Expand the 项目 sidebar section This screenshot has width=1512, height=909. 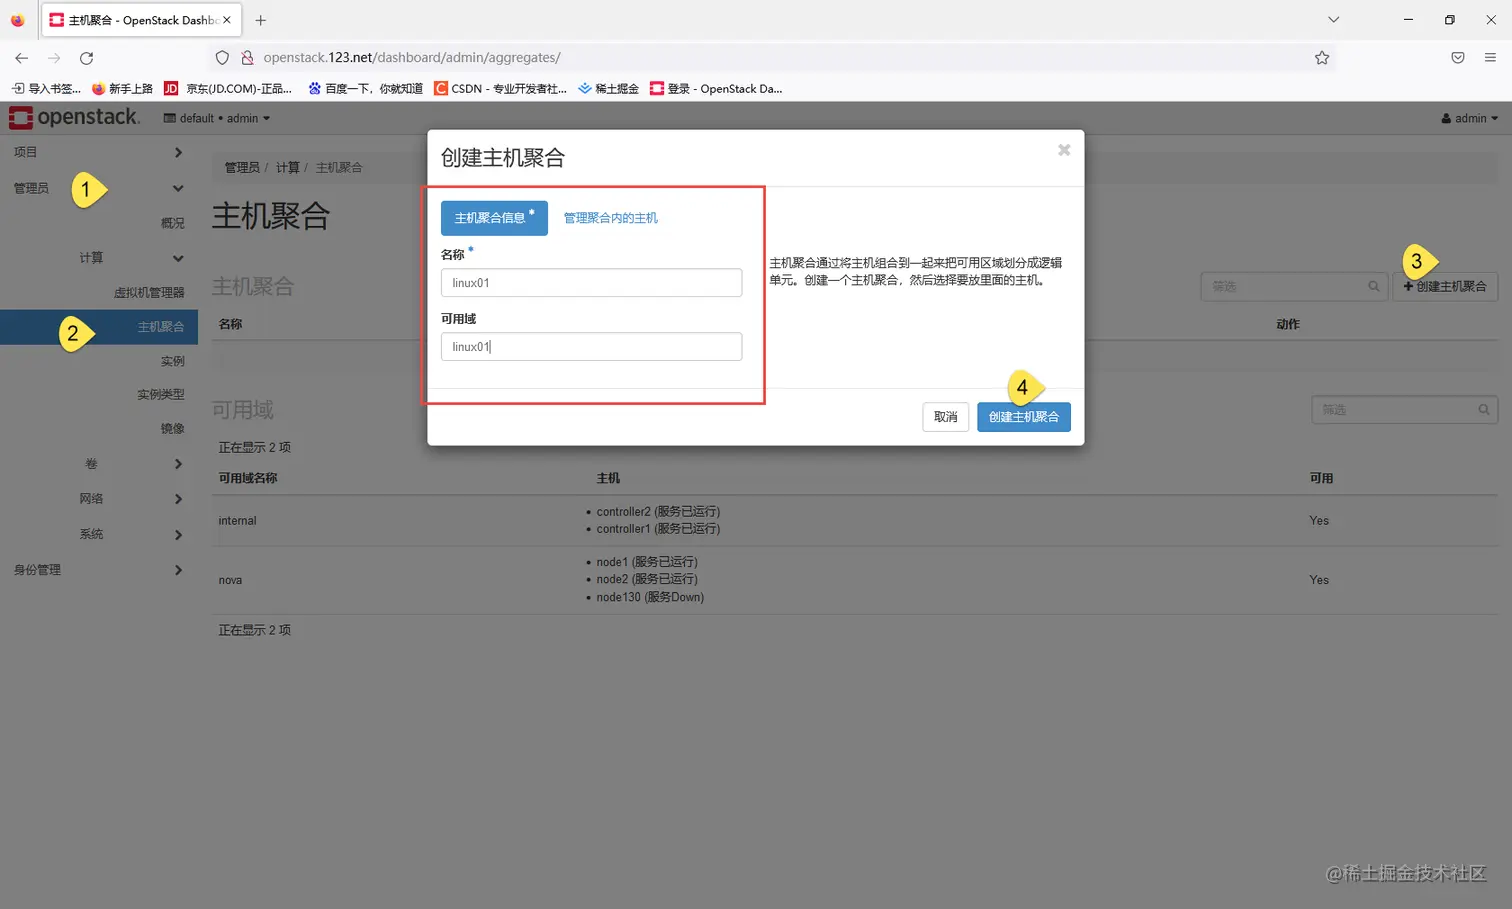click(99, 152)
